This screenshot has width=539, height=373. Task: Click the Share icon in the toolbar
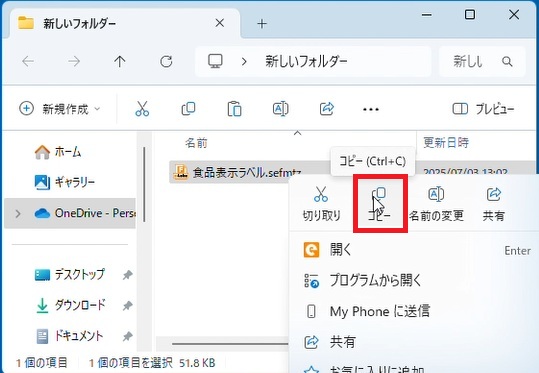click(327, 109)
